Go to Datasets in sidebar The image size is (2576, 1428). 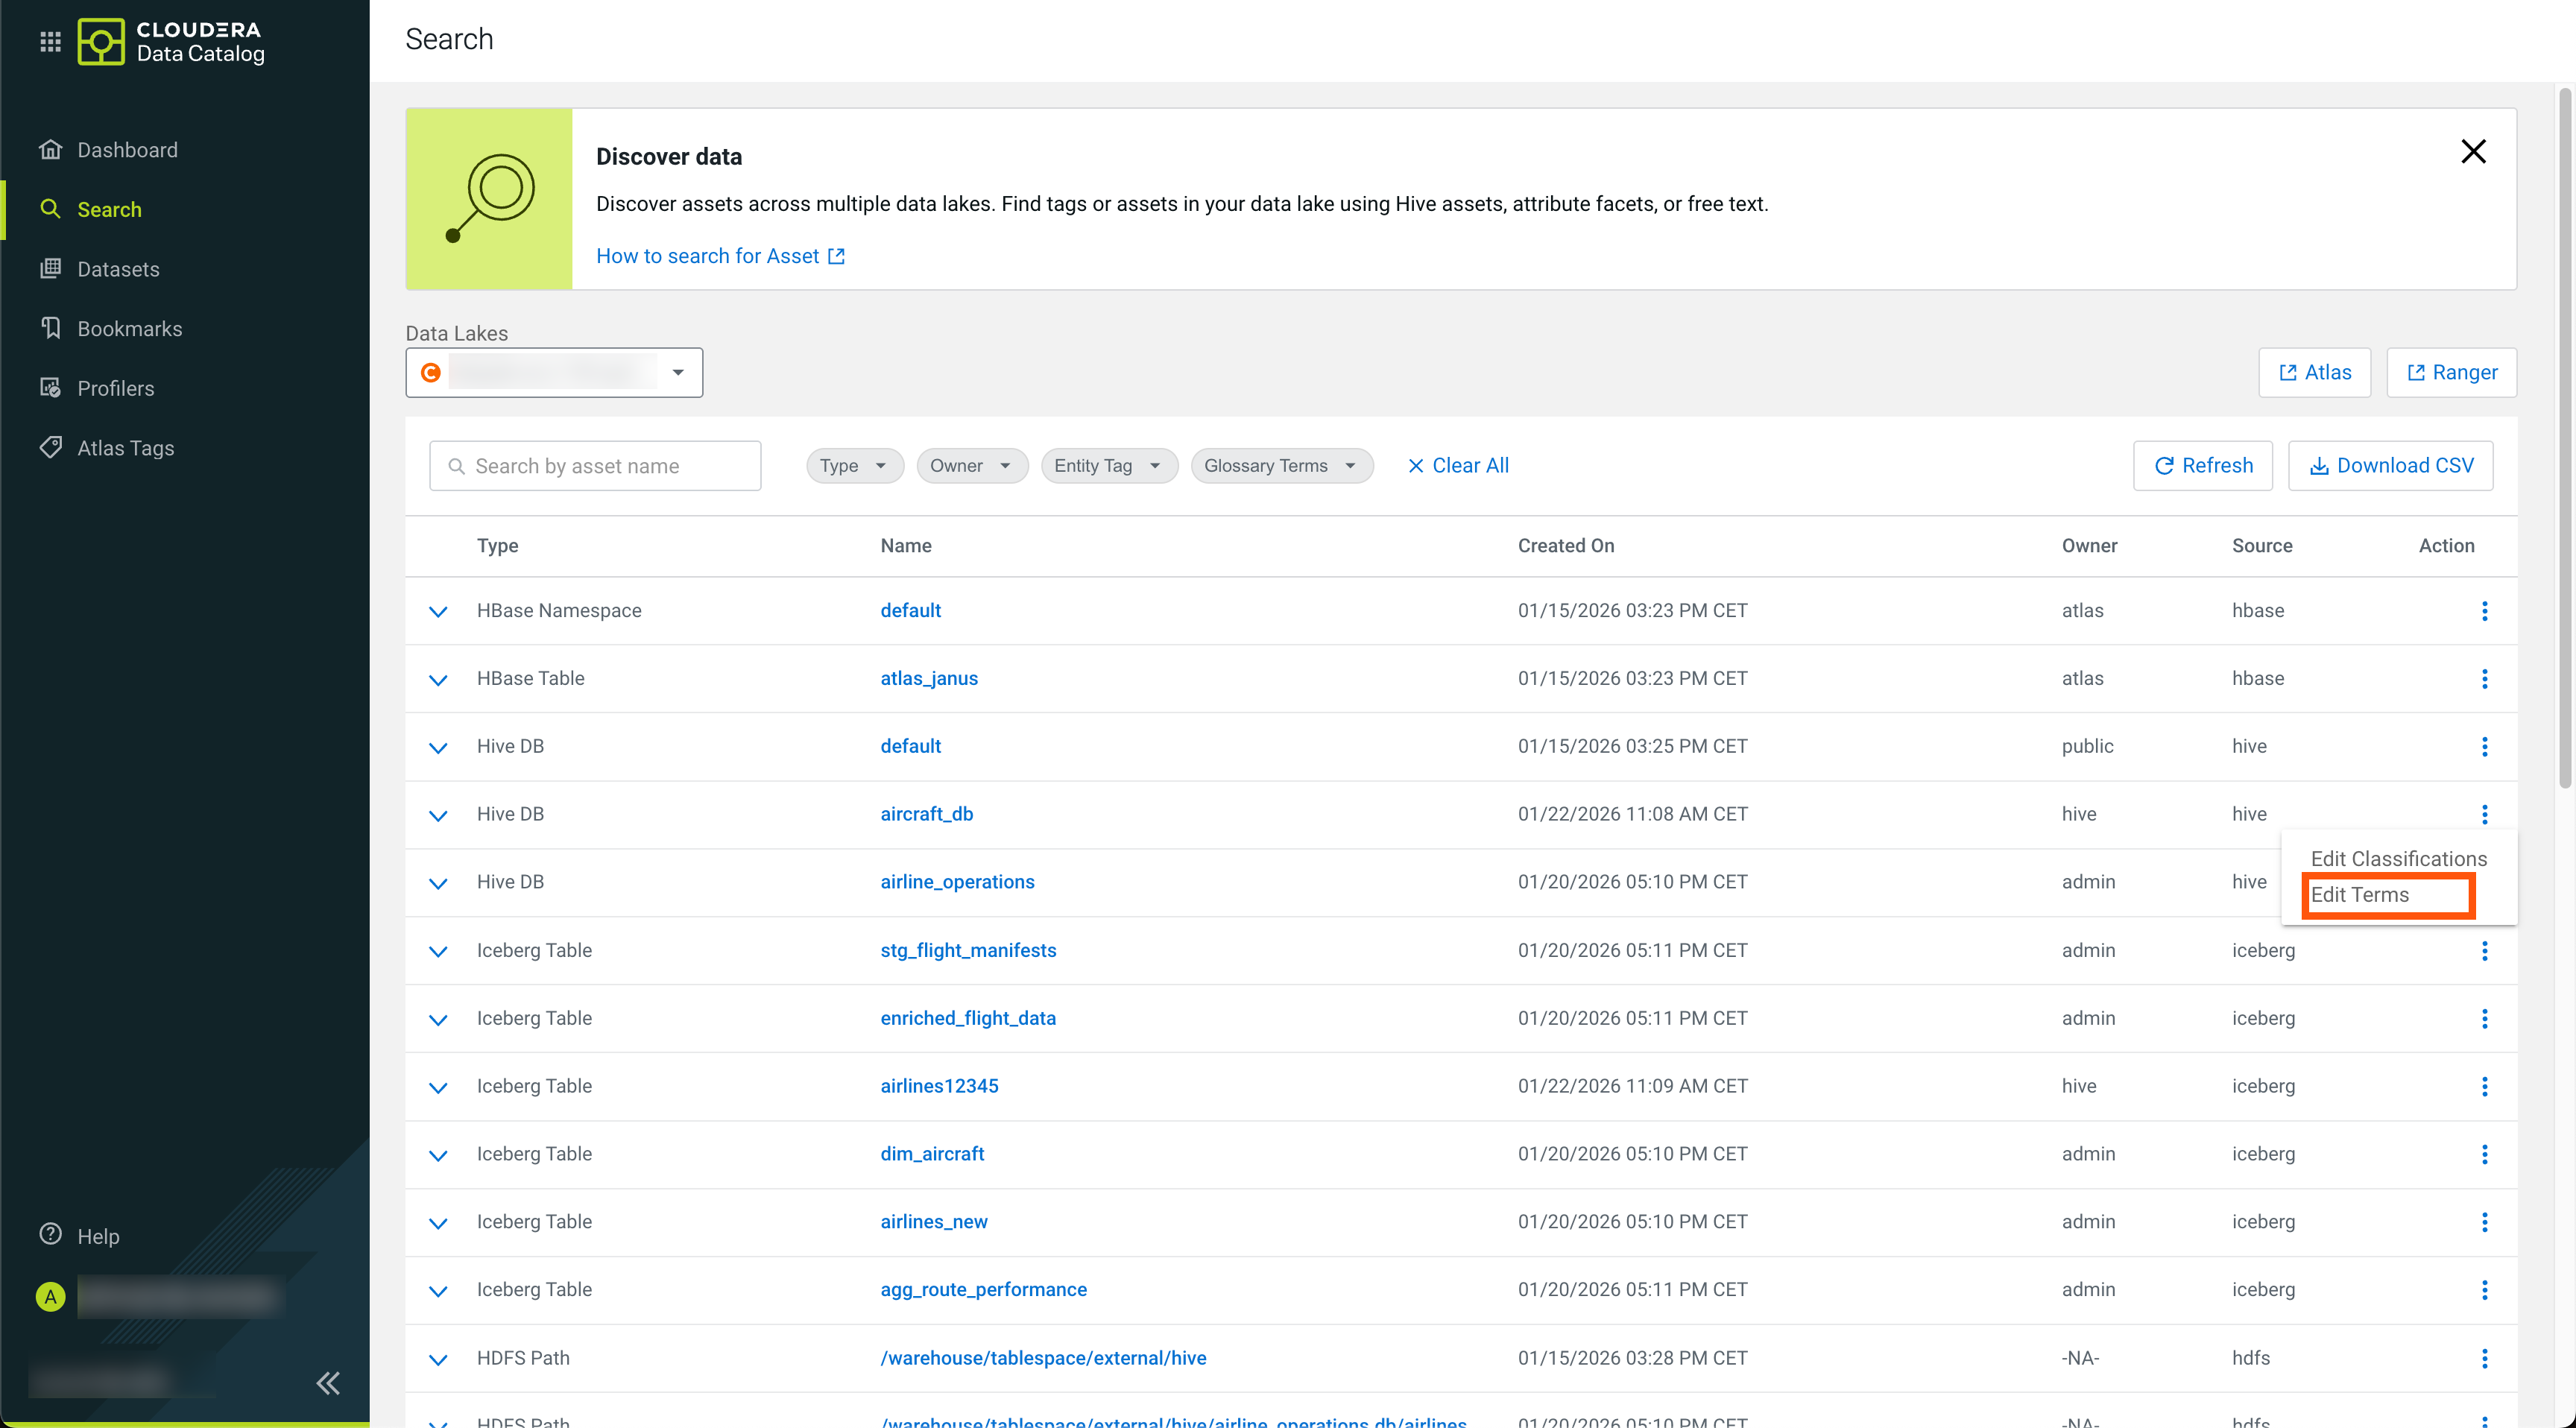(x=118, y=269)
